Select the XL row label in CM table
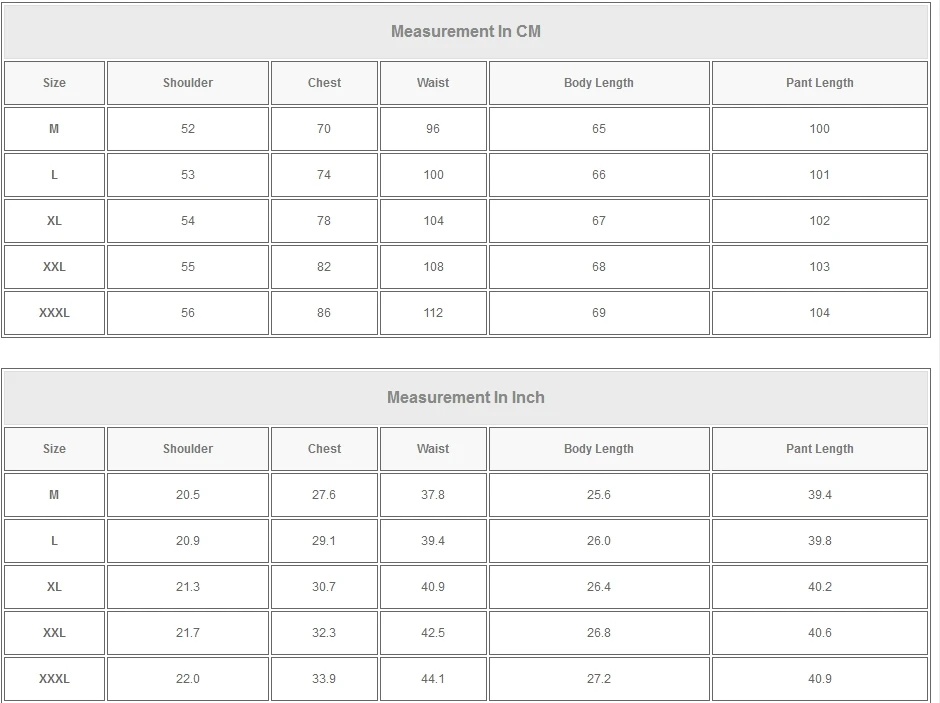The height and width of the screenshot is (703, 940). tap(55, 221)
